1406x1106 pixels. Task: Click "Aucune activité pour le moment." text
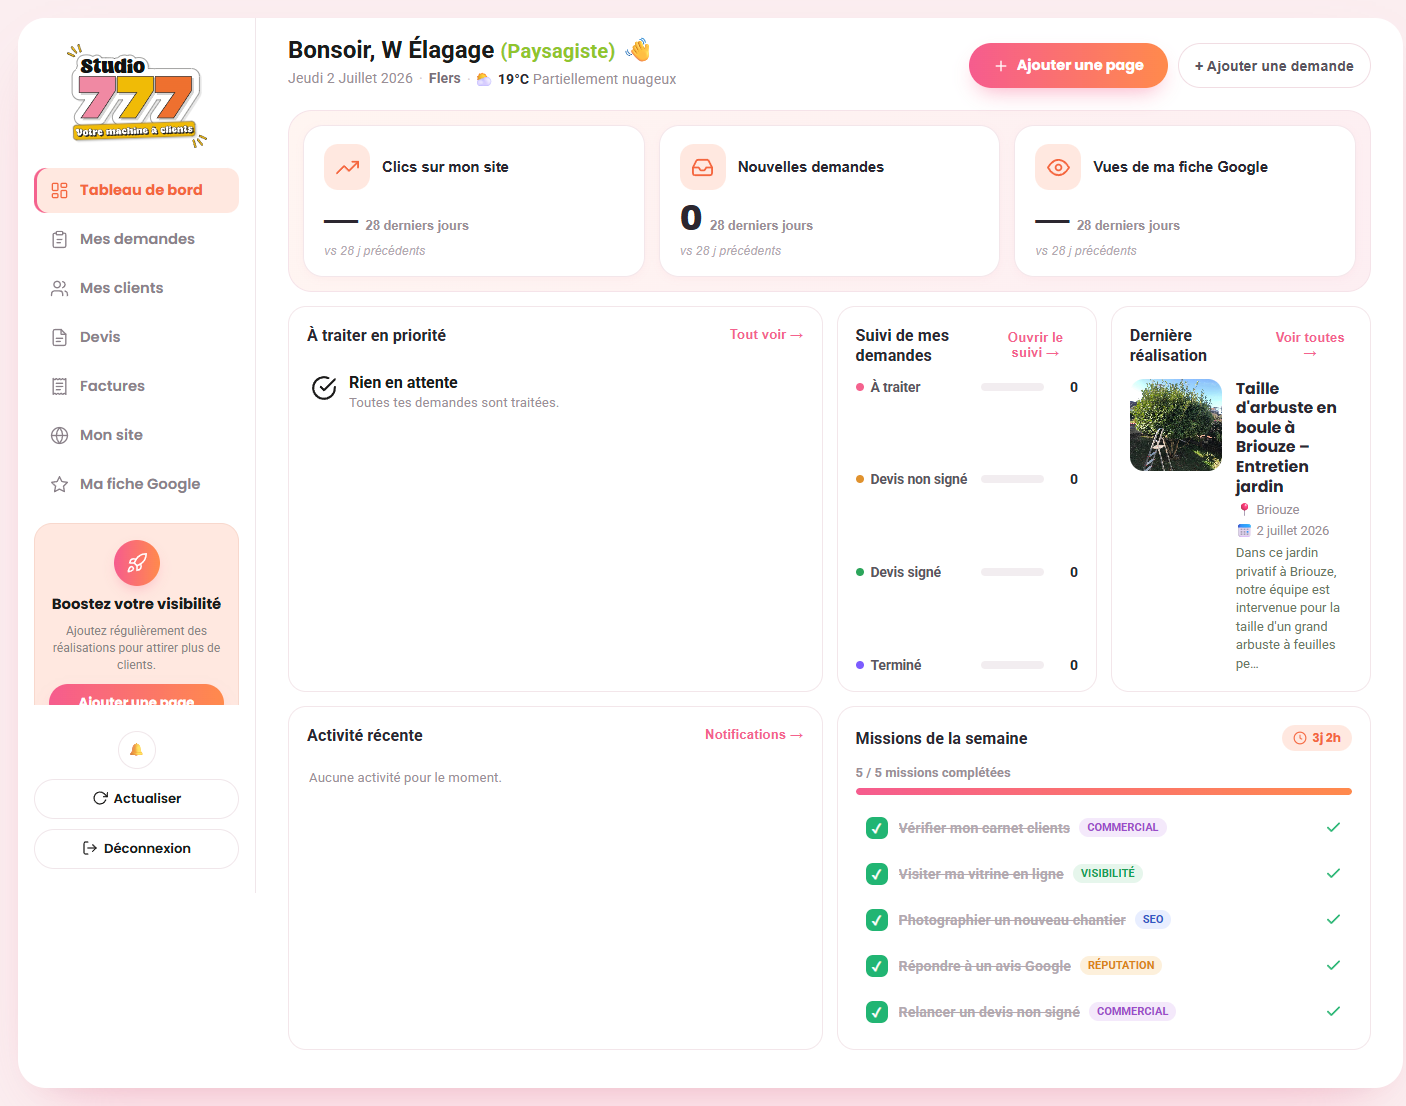pyautogui.click(x=405, y=778)
